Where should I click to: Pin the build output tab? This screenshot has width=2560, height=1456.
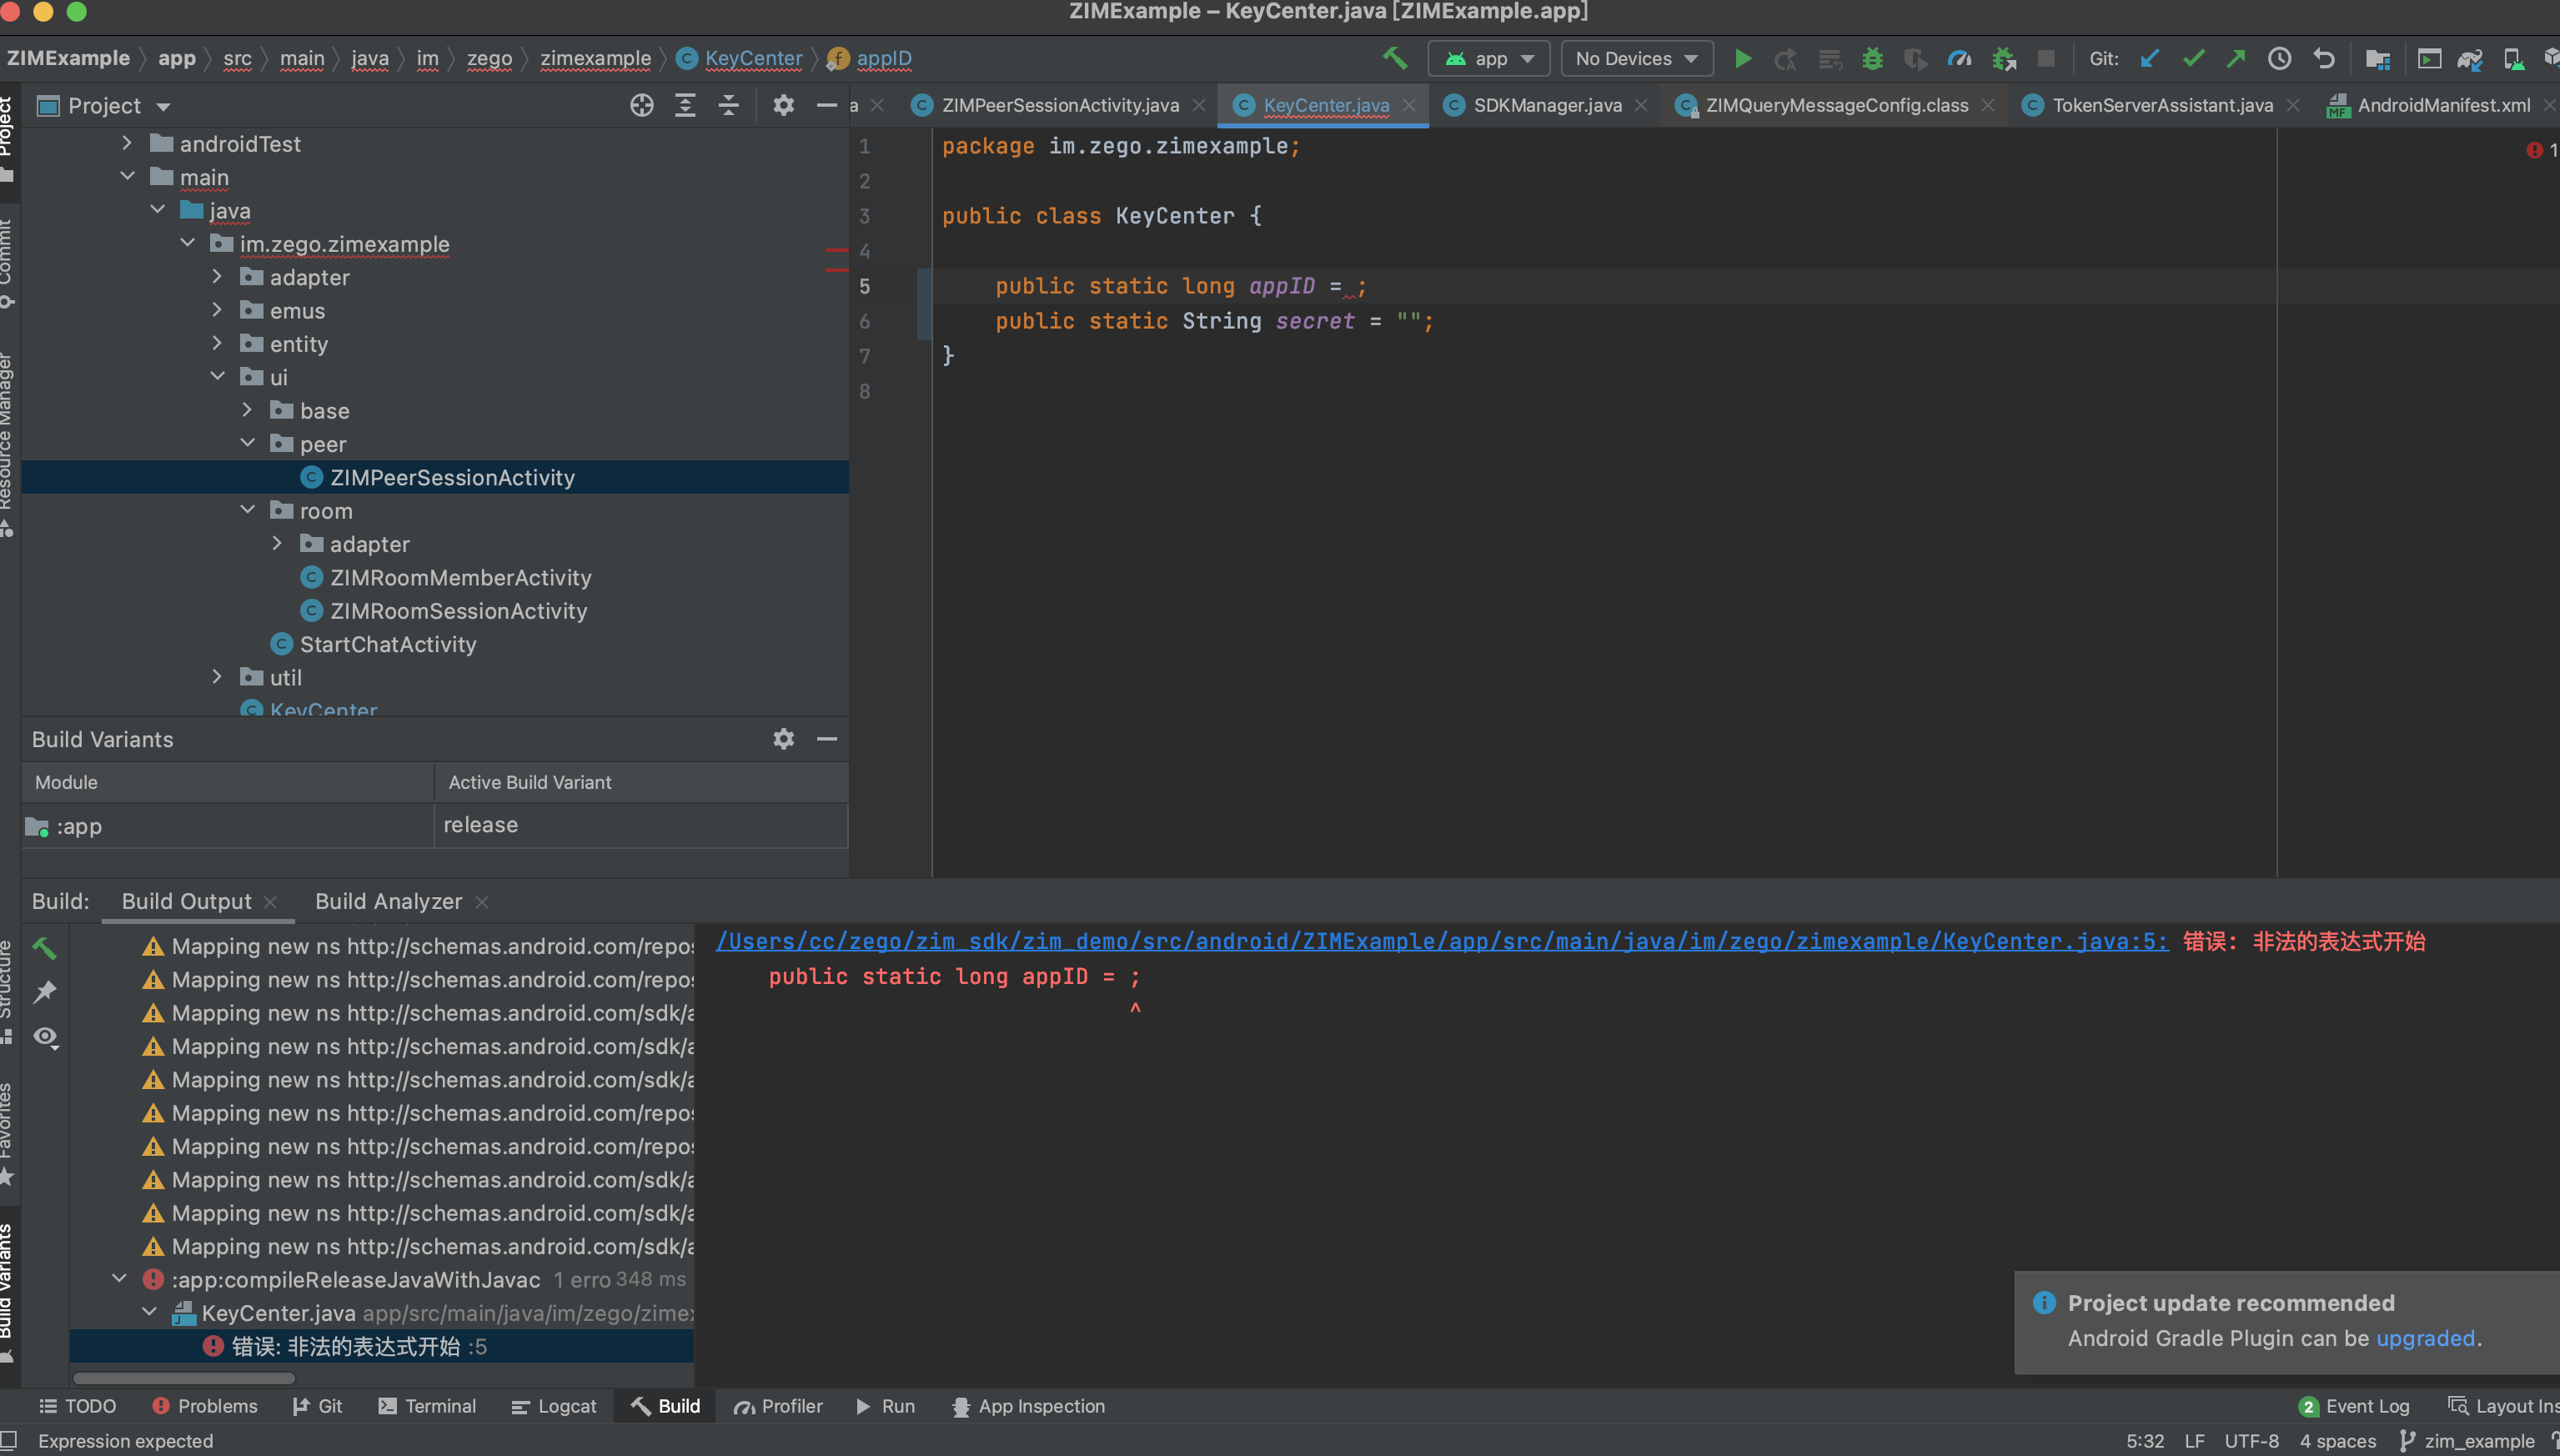pos(45,992)
